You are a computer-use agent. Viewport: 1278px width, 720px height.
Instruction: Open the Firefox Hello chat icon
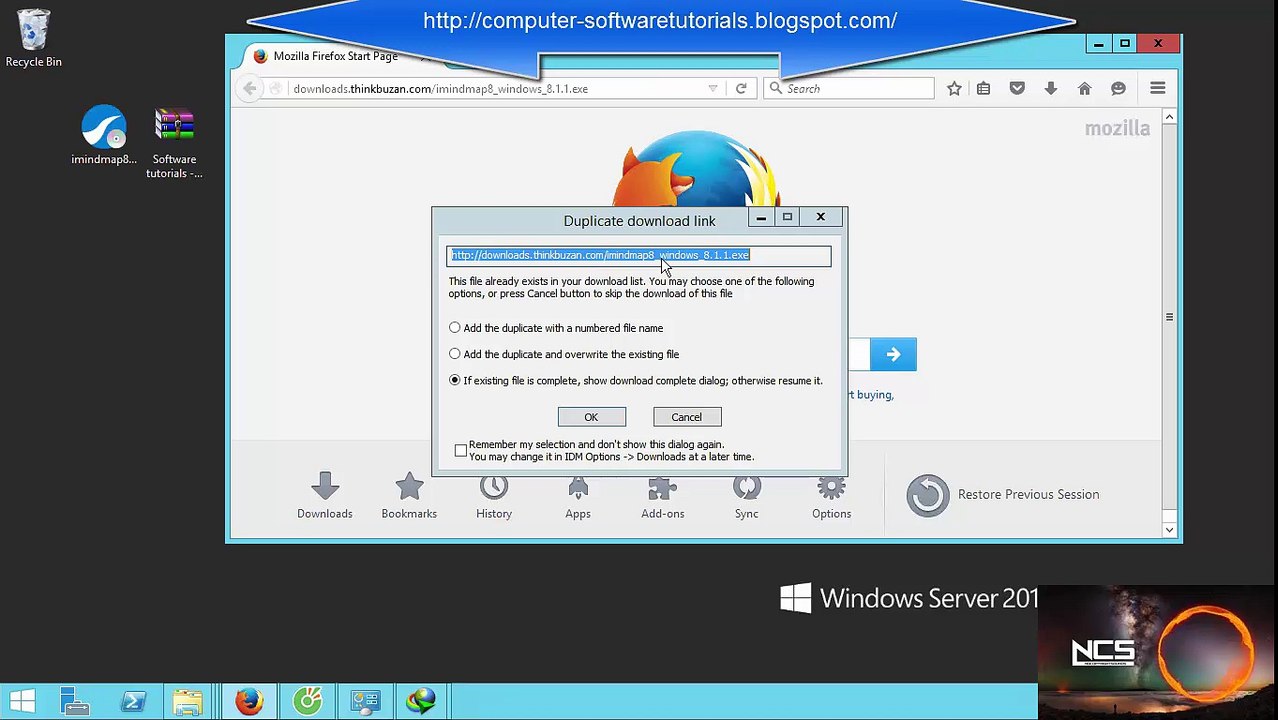point(1118,89)
